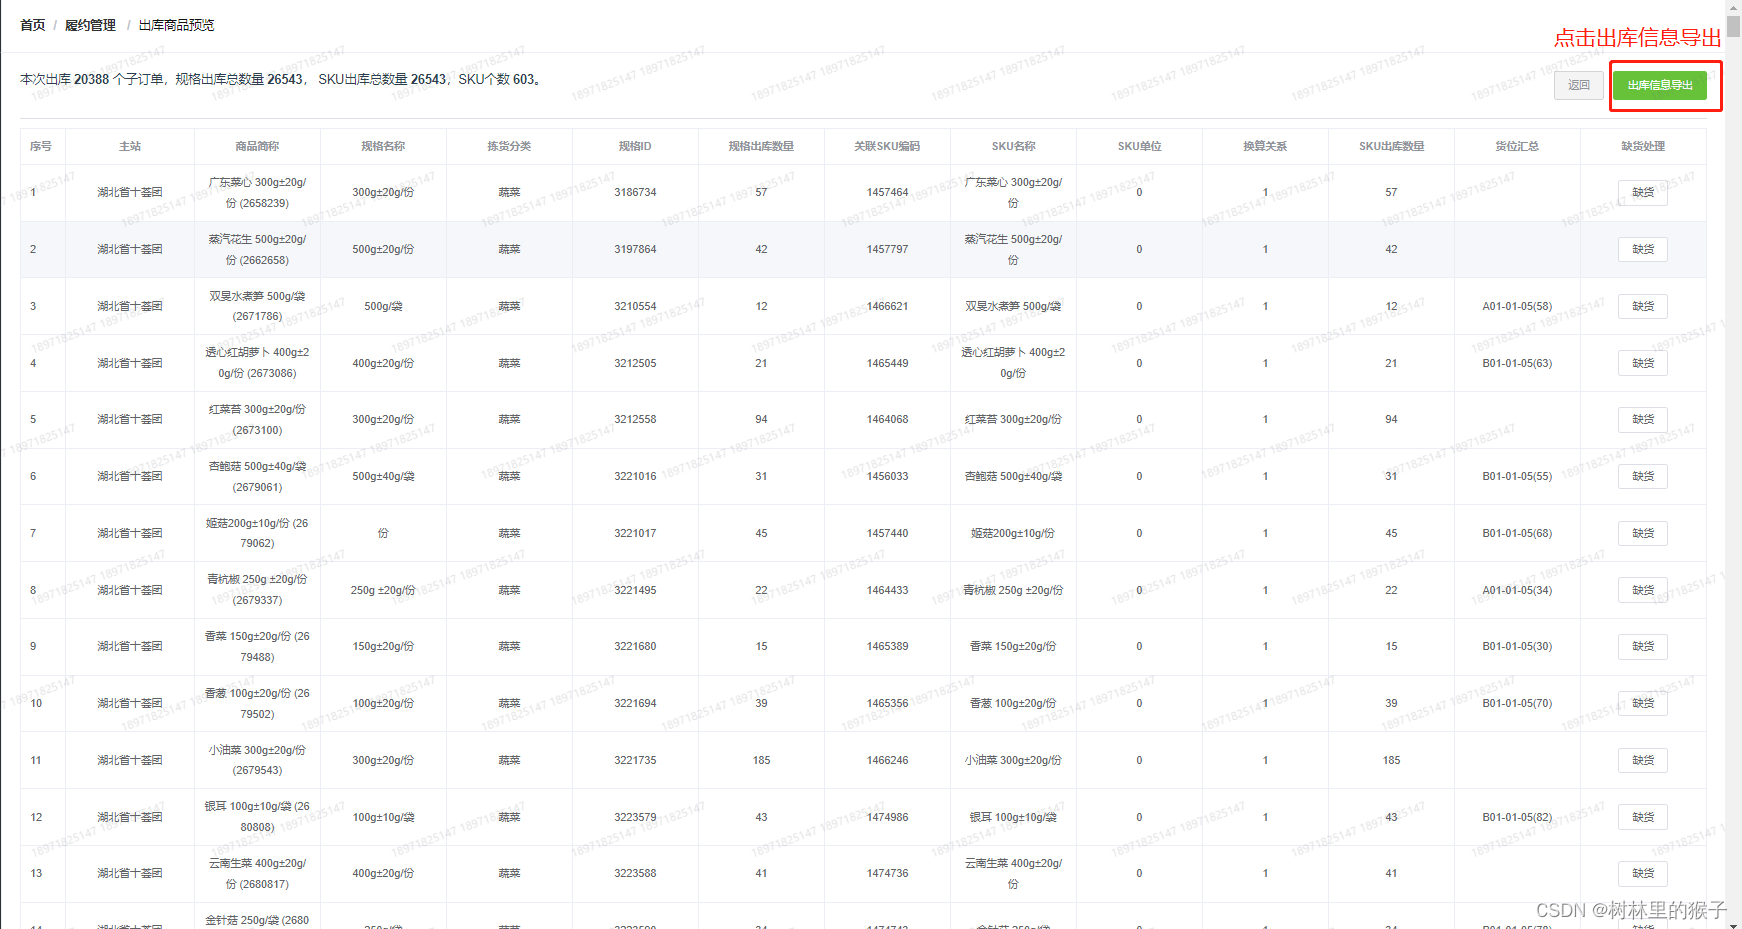Click SKU编码 cell 1457797

click(887, 249)
